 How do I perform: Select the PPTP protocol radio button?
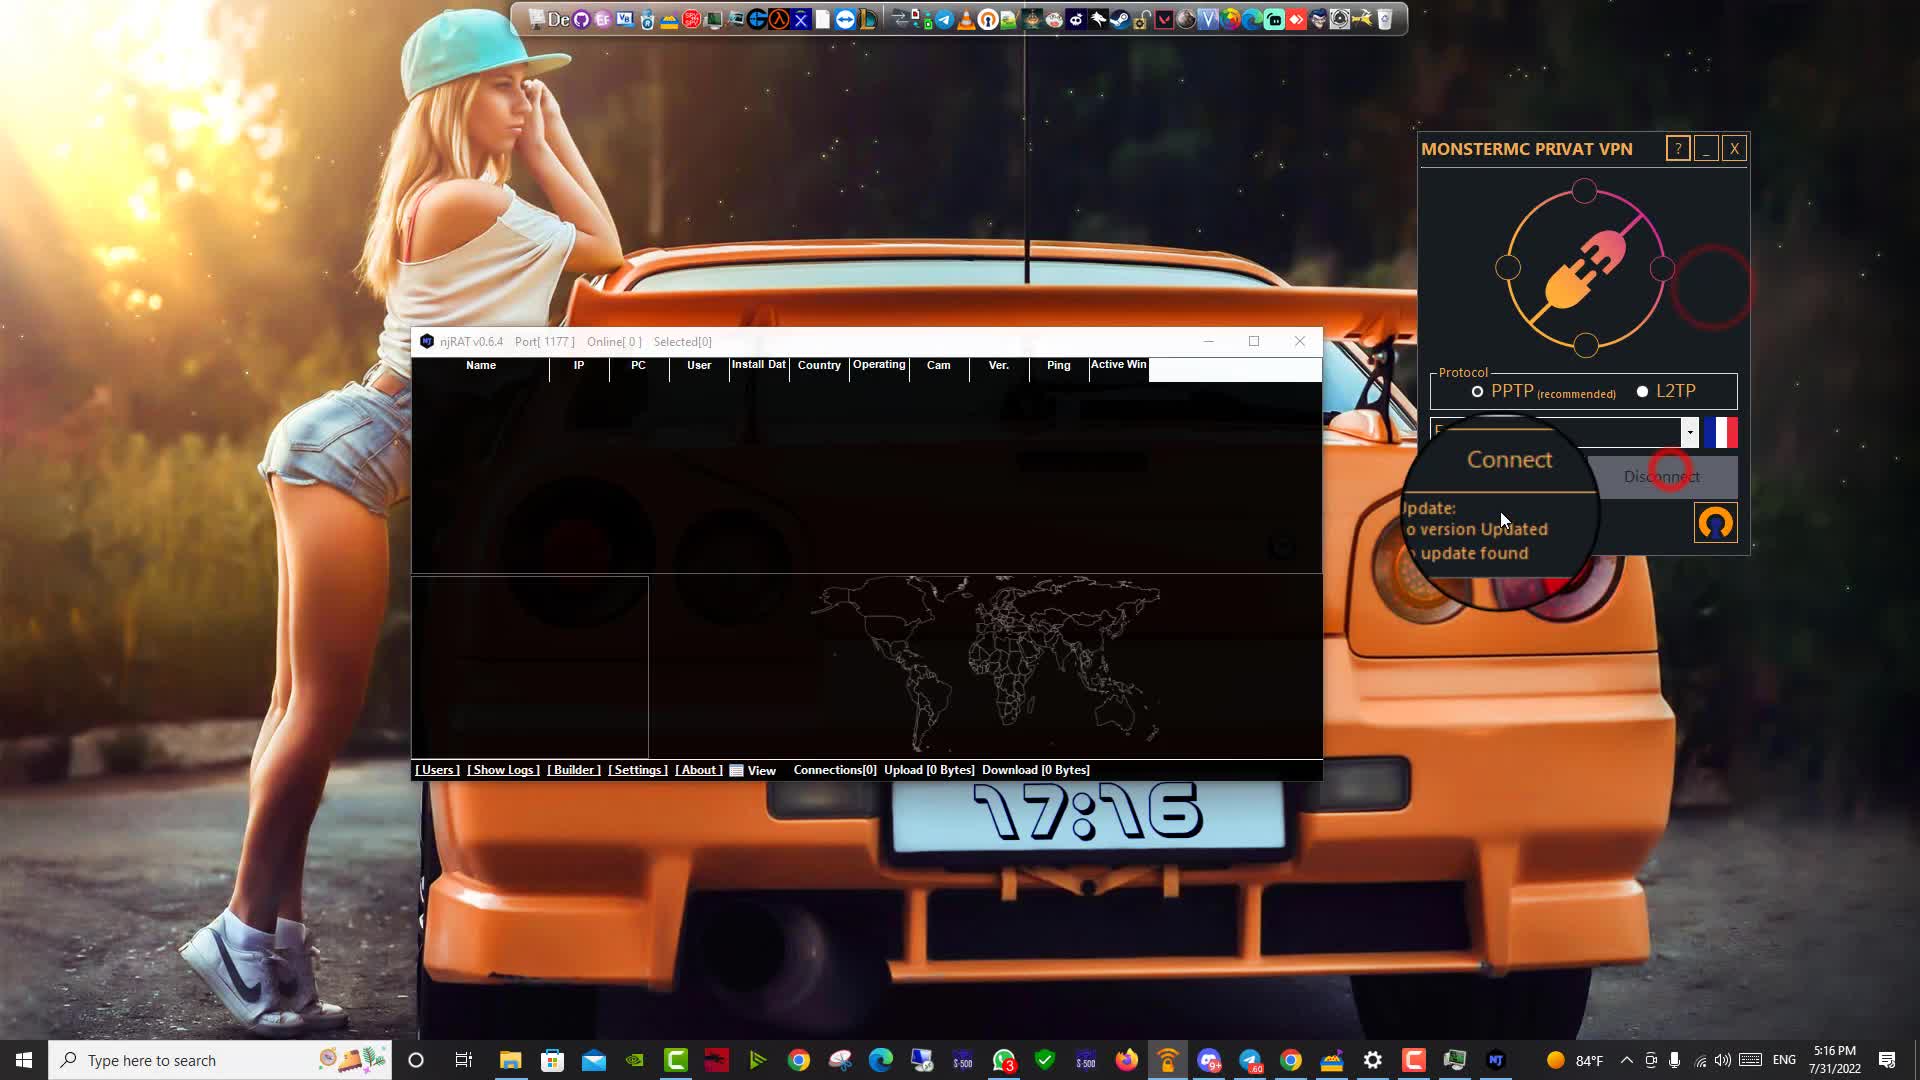(x=1477, y=392)
